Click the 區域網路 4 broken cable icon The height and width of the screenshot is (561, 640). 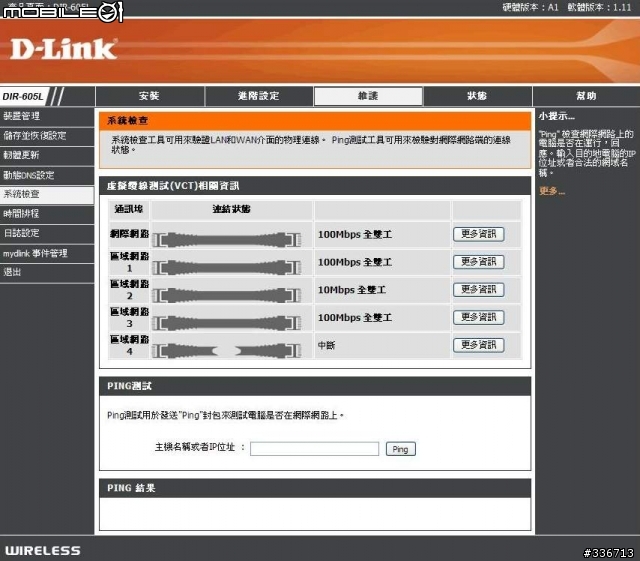[x=227, y=351]
